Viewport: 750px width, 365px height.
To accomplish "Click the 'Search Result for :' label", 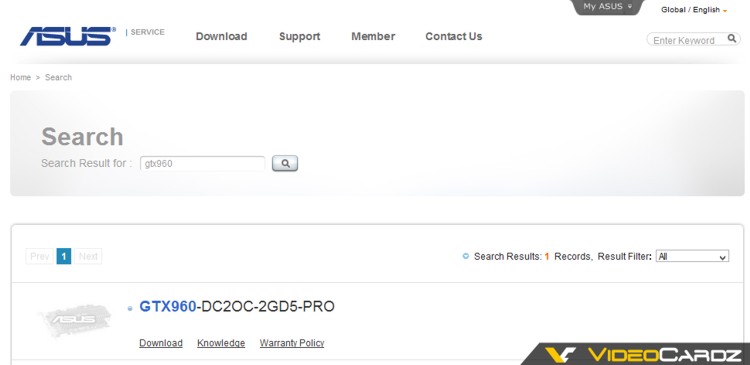I will click(87, 163).
